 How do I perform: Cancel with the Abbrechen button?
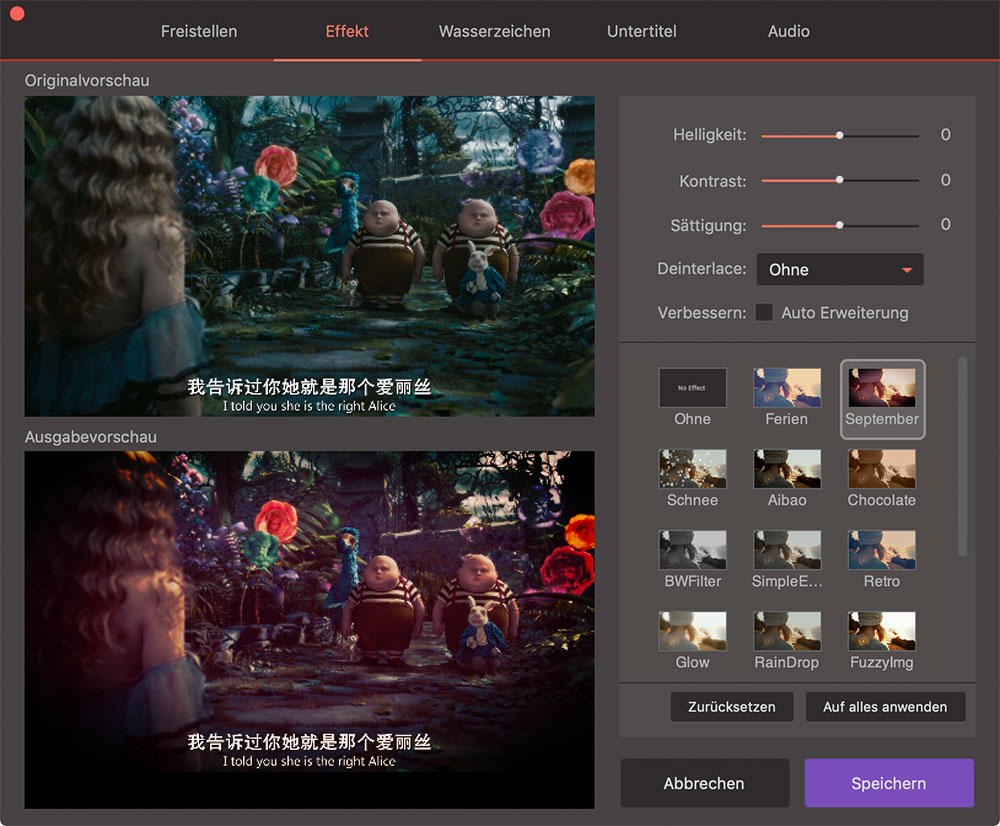705,783
